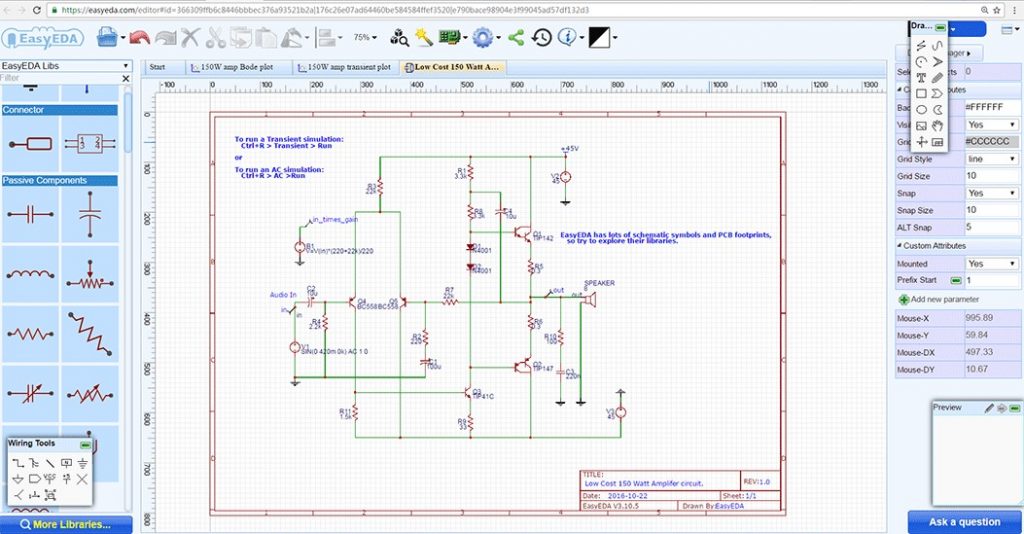Click the ALT Snap value field
1024x534 pixels.
(992, 227)
